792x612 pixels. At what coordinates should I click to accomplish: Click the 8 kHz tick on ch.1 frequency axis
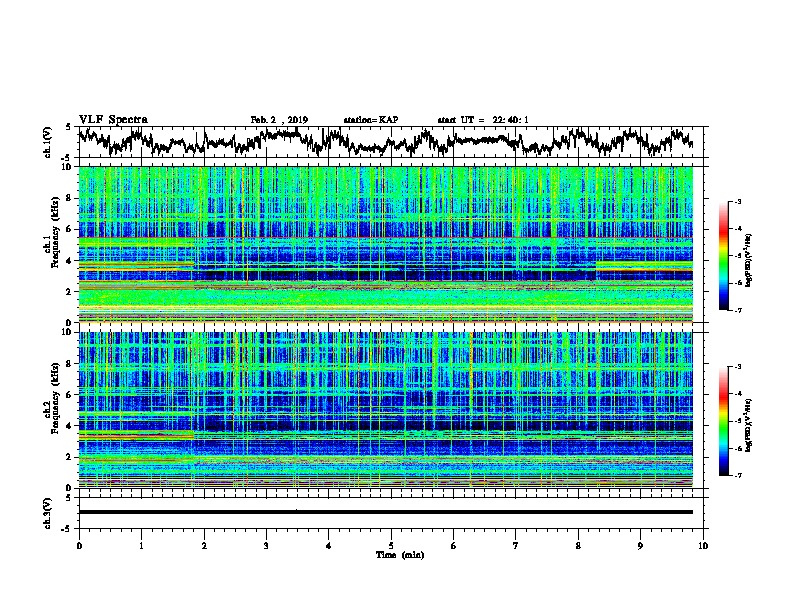click(x=70, y=198)
